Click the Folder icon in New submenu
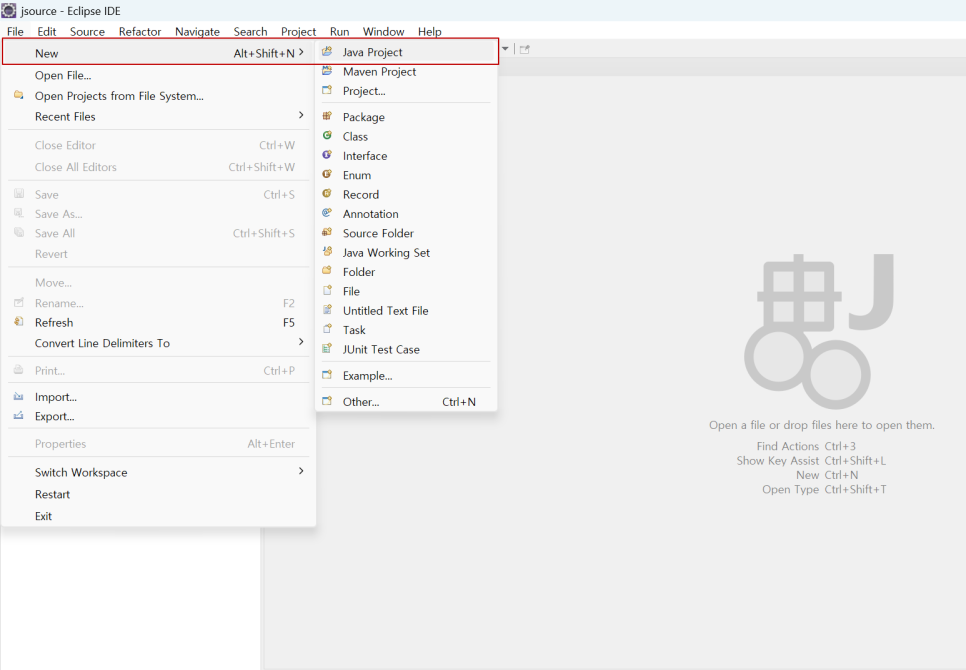Image resolution: width=966 pixels, height=670 pixels. (x=327, y=271)
